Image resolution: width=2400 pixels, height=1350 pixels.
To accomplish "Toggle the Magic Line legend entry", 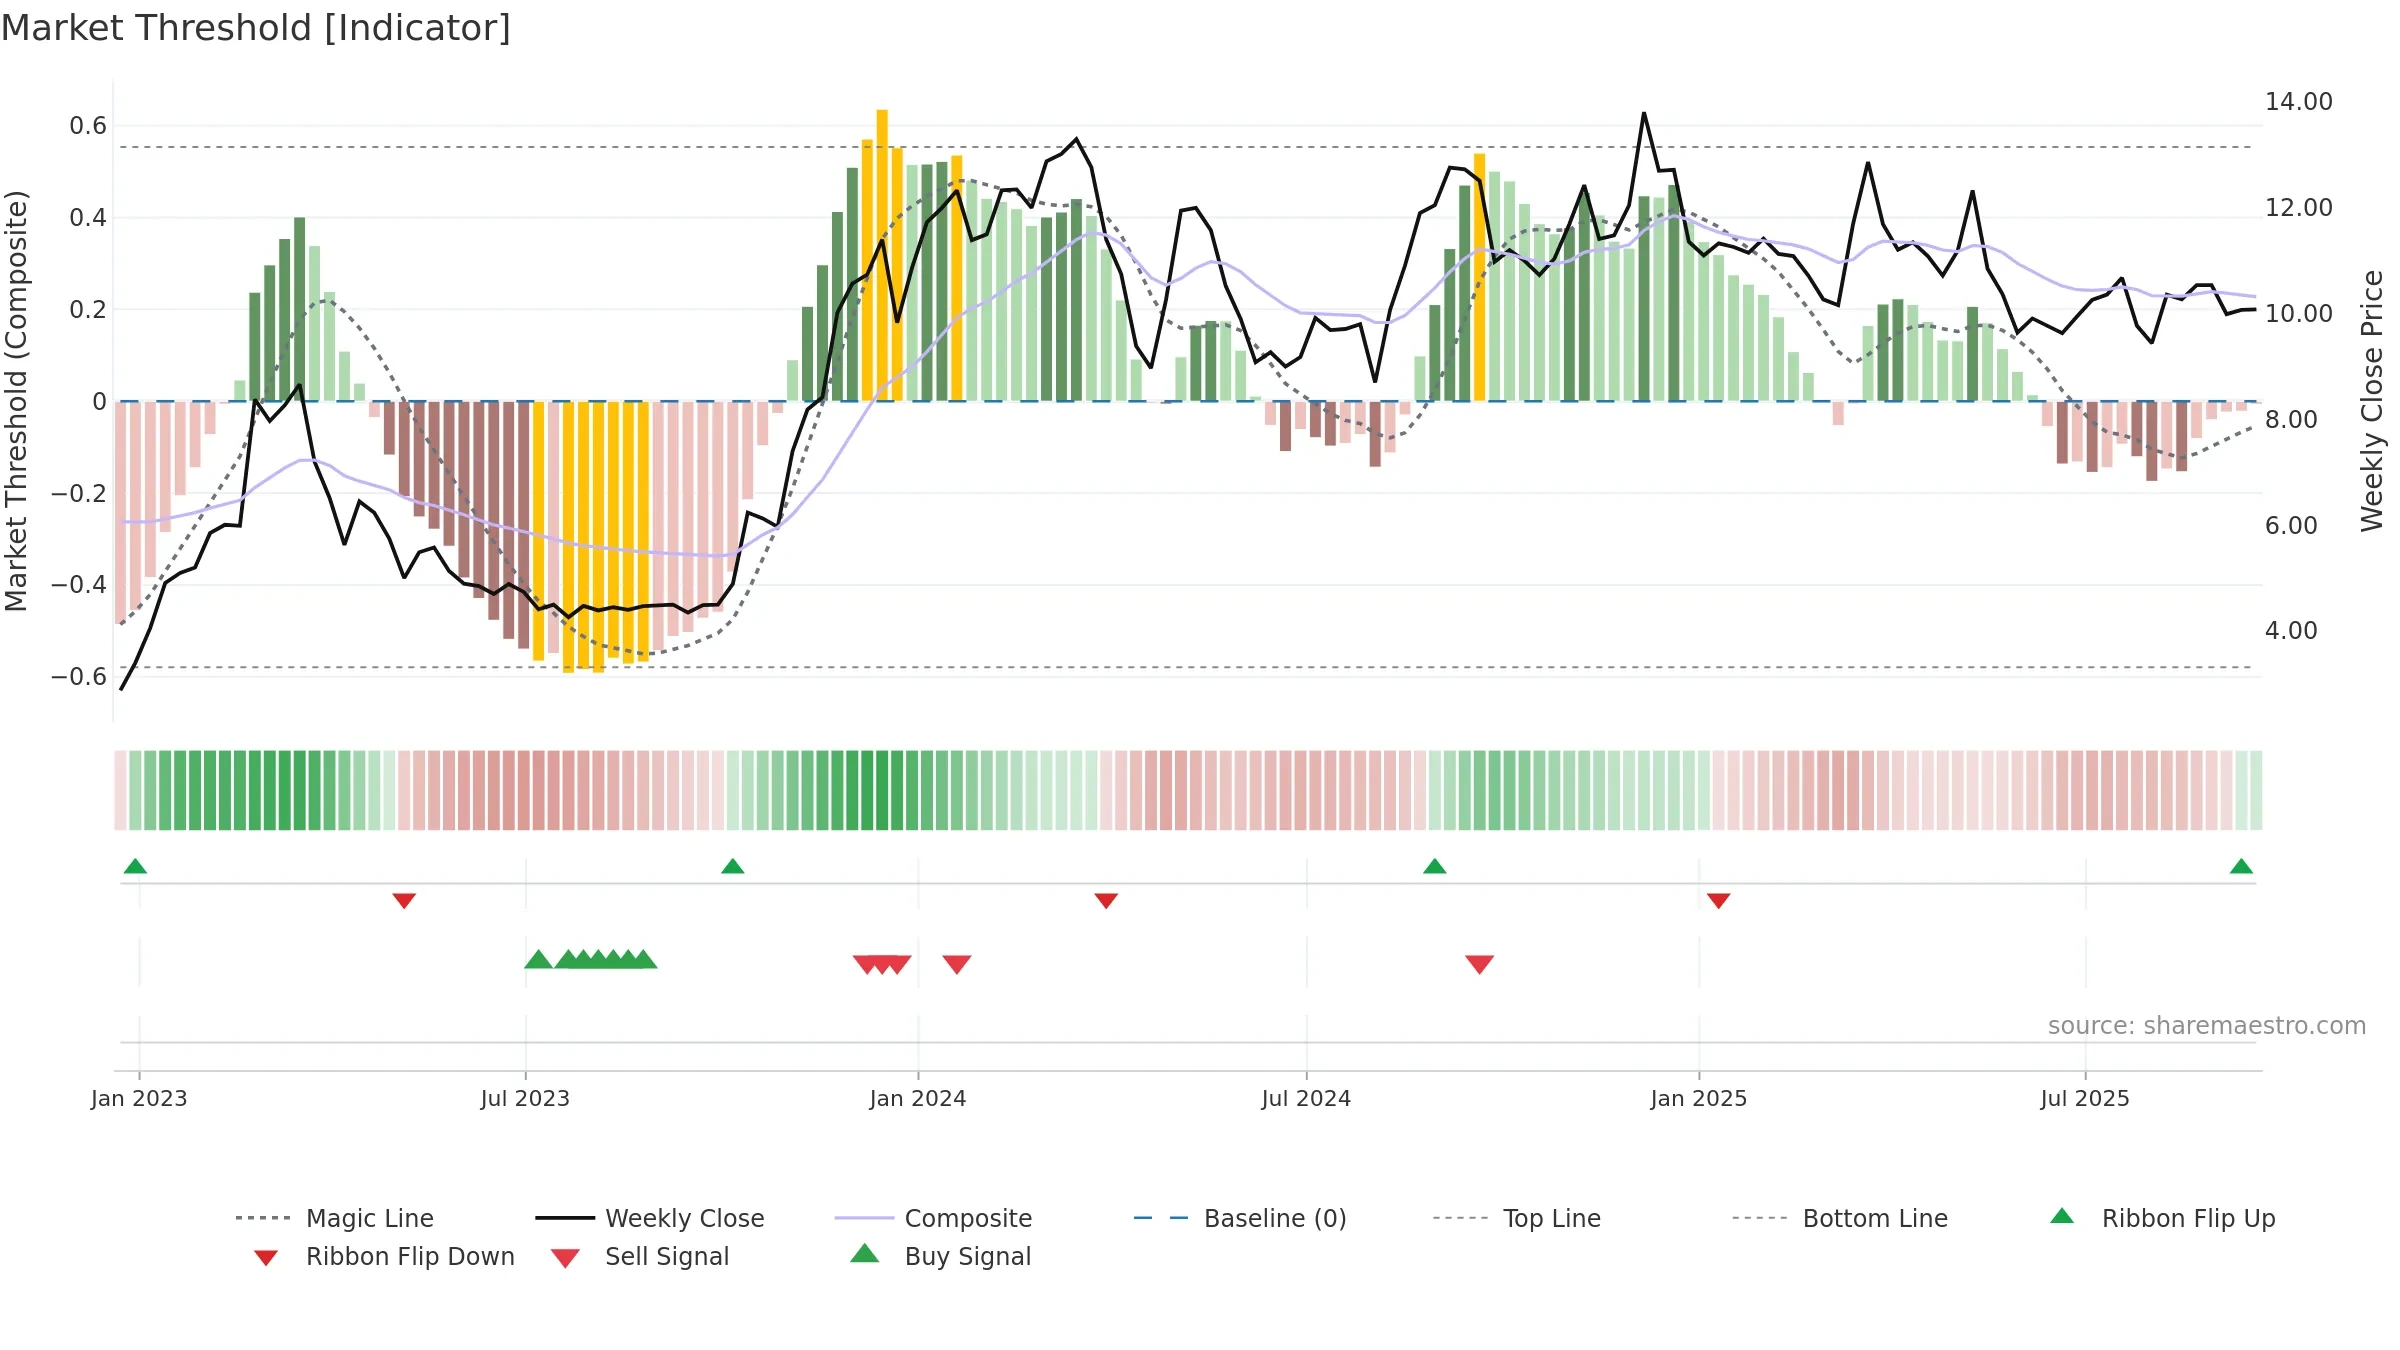I will (x=334, y=1218).
